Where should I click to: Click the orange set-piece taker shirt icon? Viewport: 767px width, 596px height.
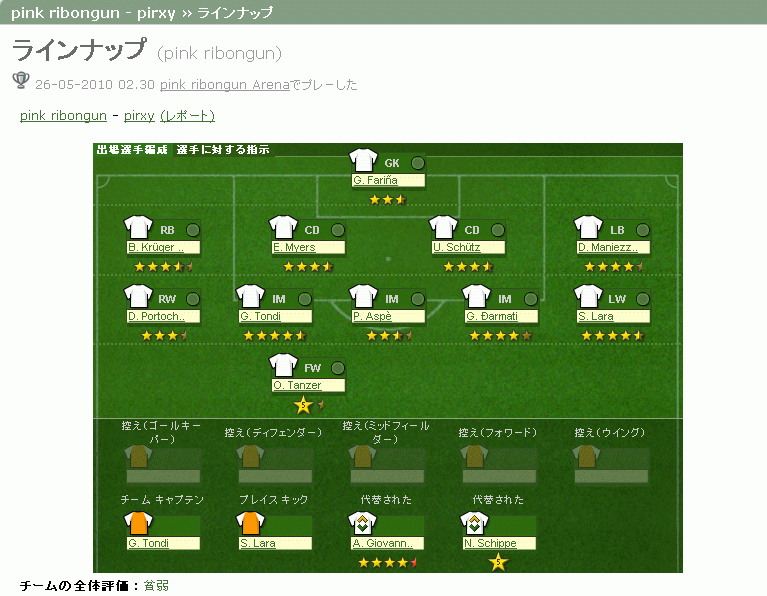(x=250, y=523)
